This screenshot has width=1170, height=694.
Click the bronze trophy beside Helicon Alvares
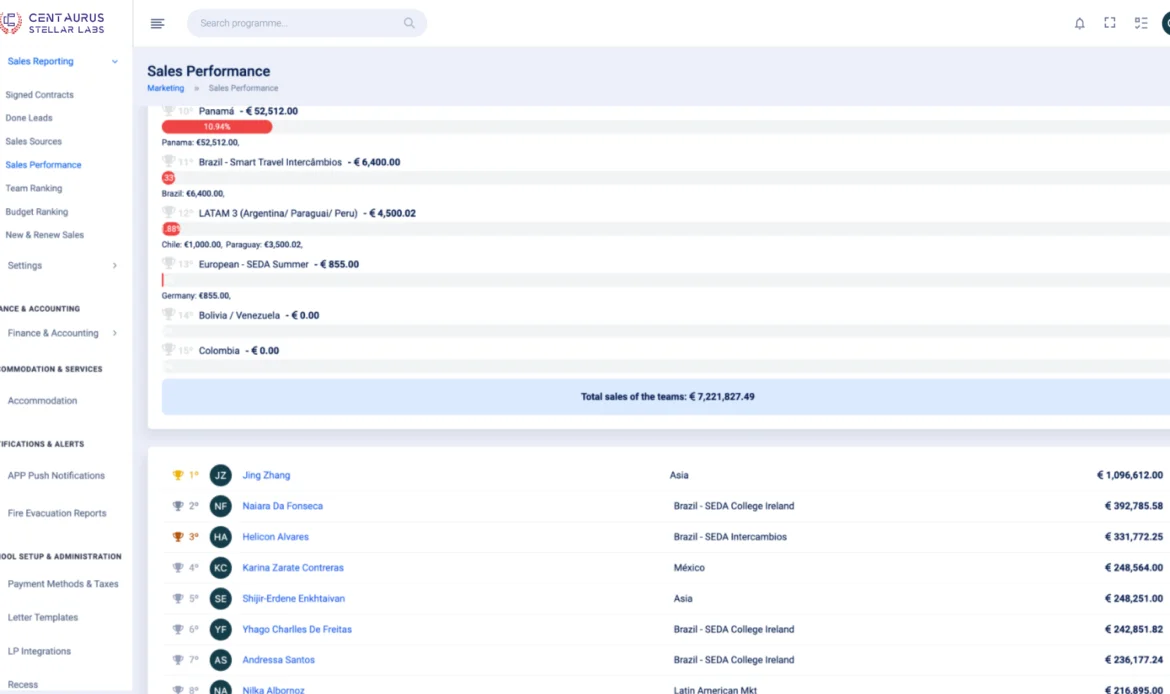[177, 537]
